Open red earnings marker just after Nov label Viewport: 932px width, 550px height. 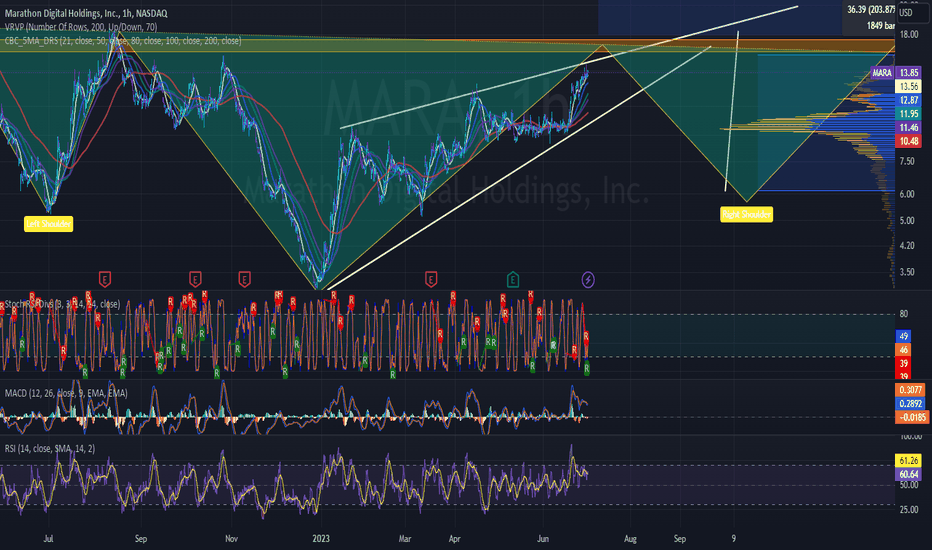click(x=244, y=278)
